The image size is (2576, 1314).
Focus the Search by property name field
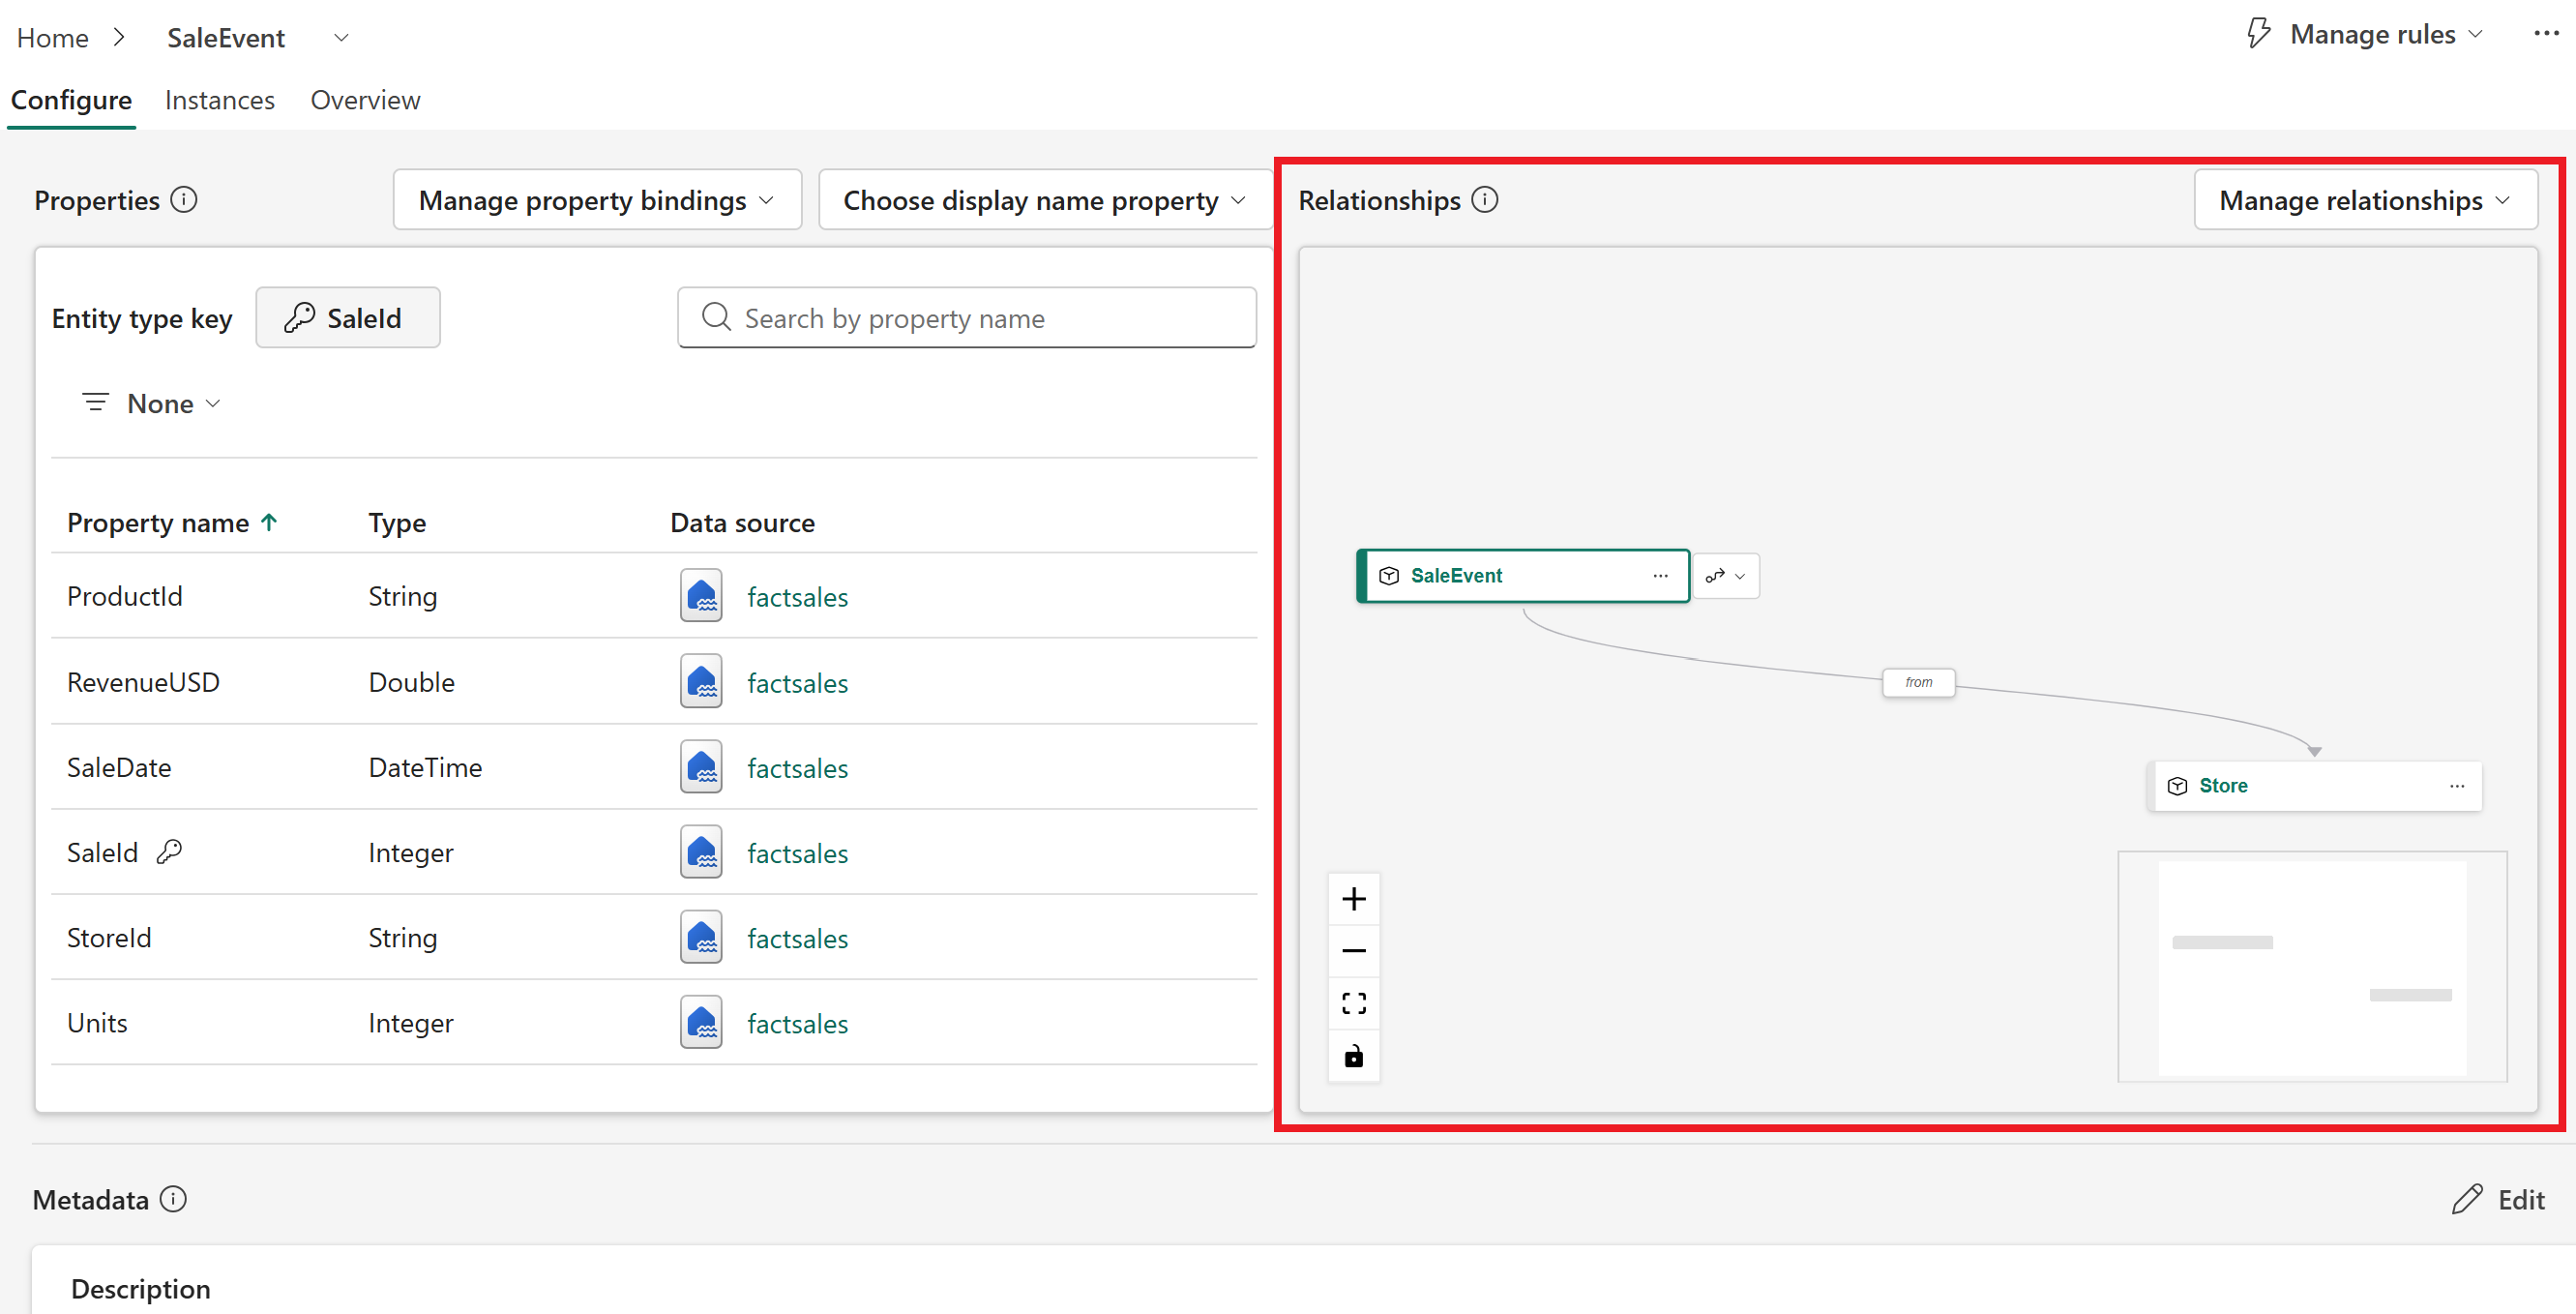tap(967, 318)
